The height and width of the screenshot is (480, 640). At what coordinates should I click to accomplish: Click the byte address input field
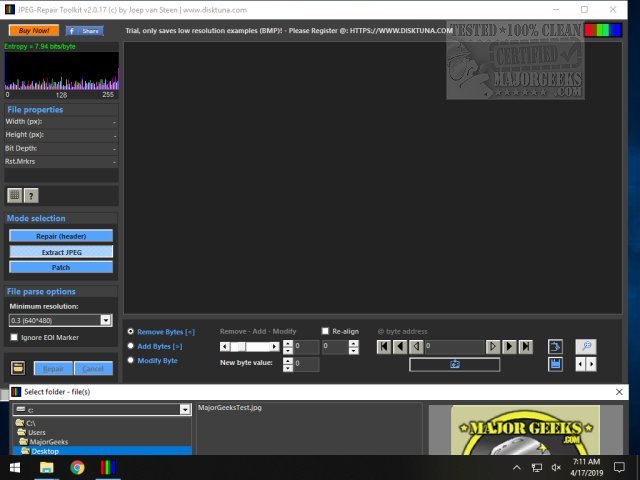click(x=454, y=347)
